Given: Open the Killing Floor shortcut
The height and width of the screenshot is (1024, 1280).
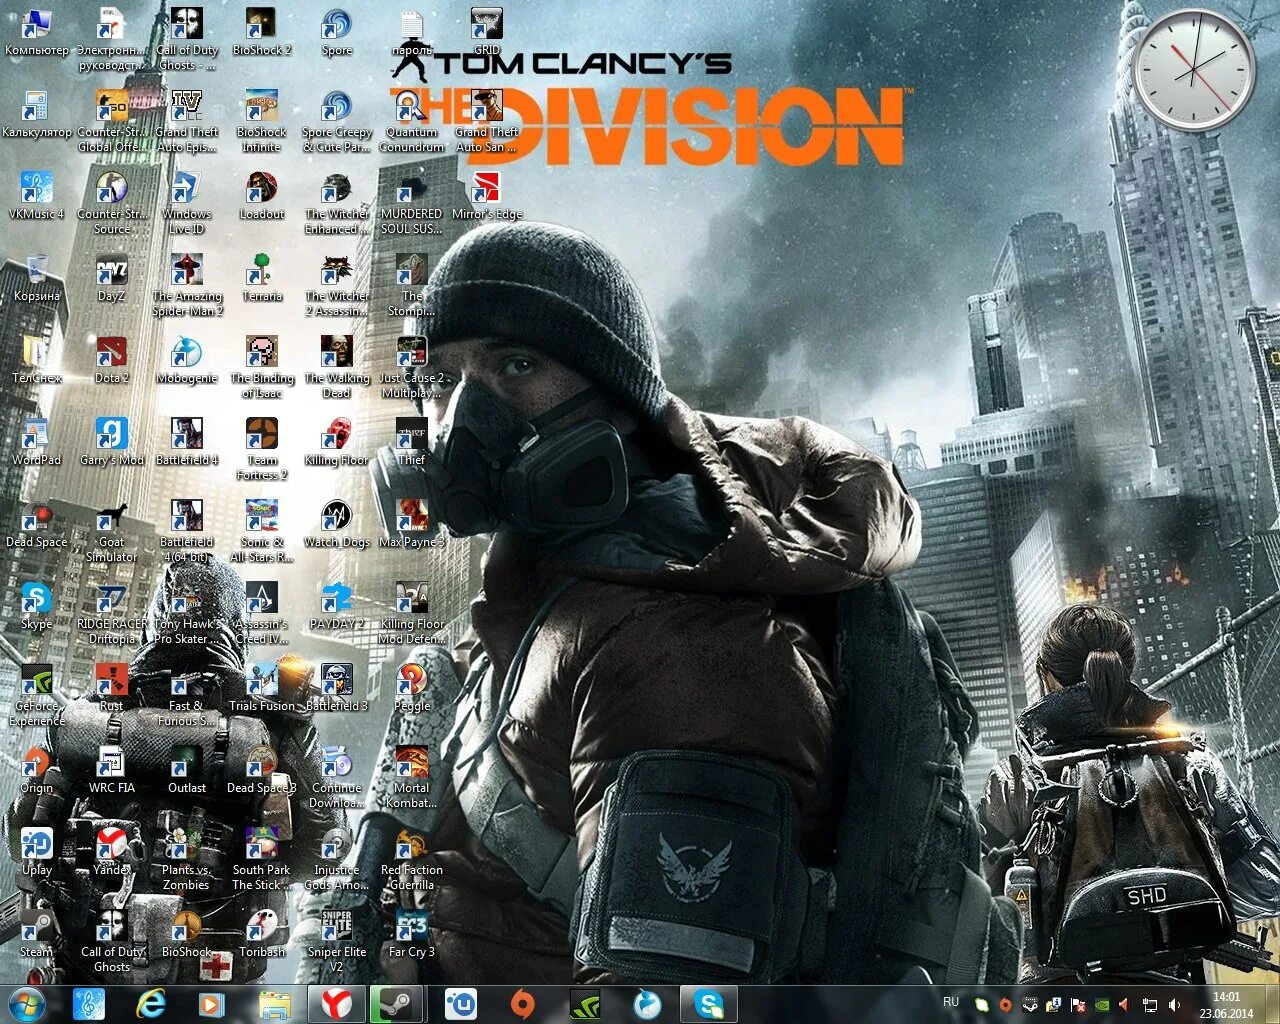Looking at the screenshot, I should [337, 442].
